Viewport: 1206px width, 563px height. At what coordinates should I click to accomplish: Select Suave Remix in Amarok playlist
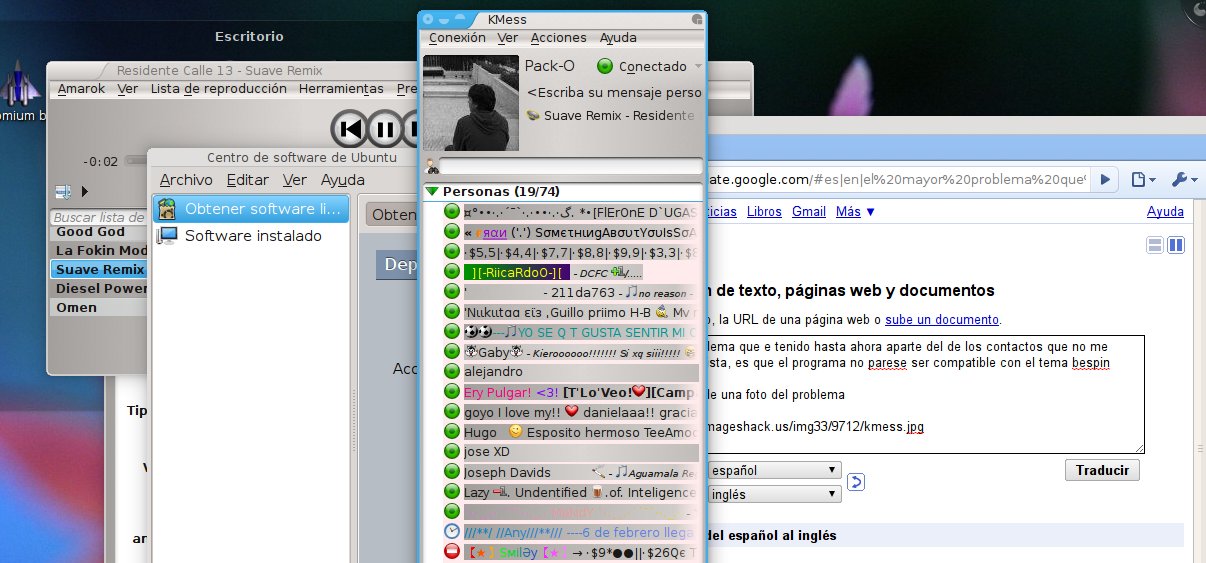click(x=97, y=269)
